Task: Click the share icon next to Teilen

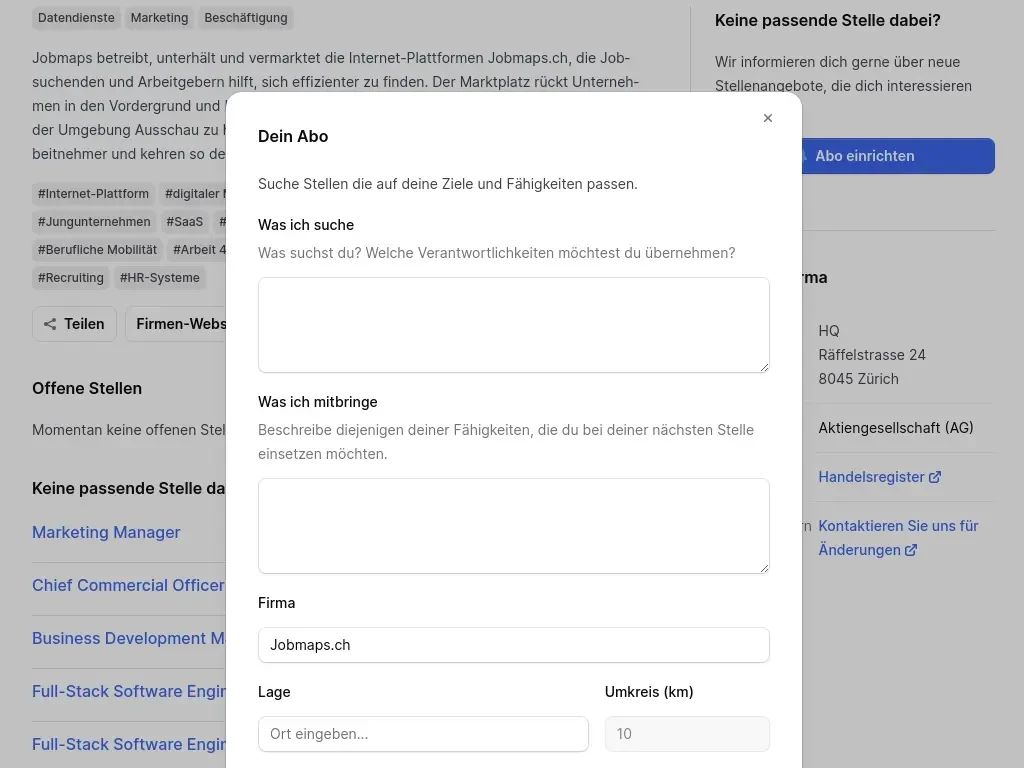Action: pyautogui.click(x=50, y=324)
